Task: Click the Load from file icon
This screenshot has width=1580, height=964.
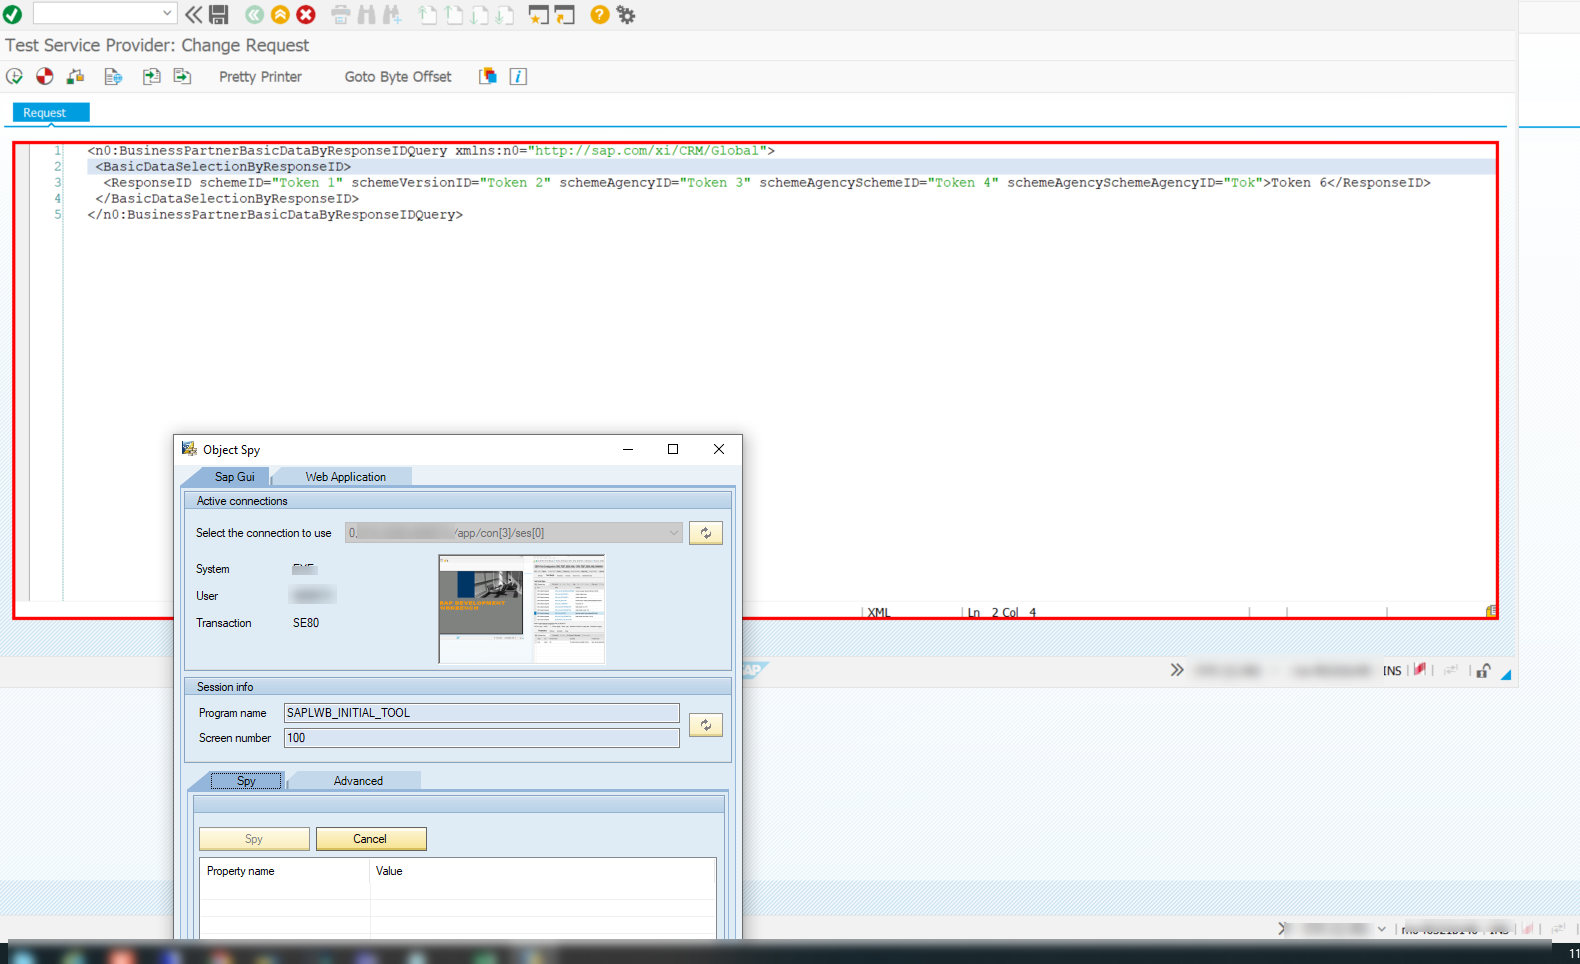Action: click(x=151, y=77)
